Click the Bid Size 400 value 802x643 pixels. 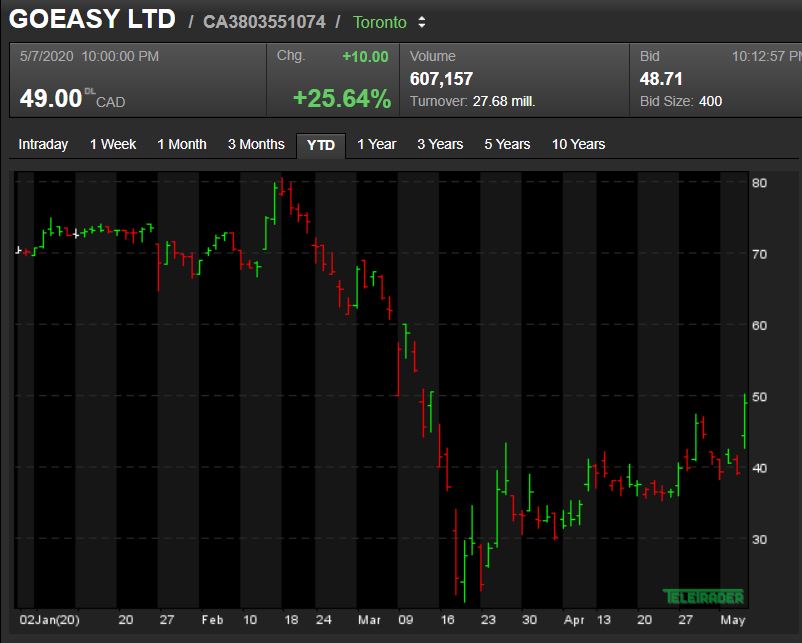(710, 101)
